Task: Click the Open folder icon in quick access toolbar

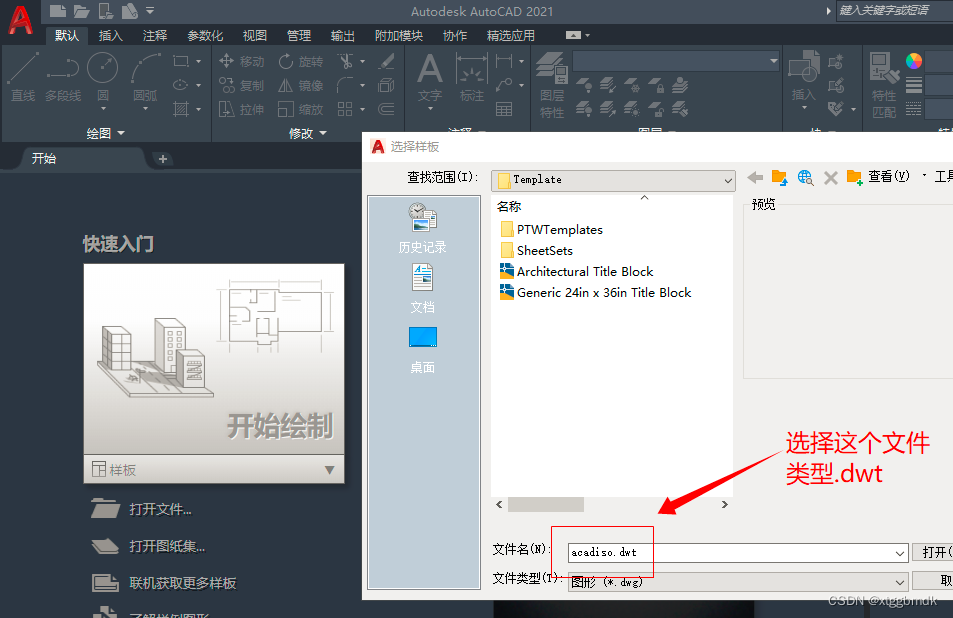Action: (x=81, y=11)
